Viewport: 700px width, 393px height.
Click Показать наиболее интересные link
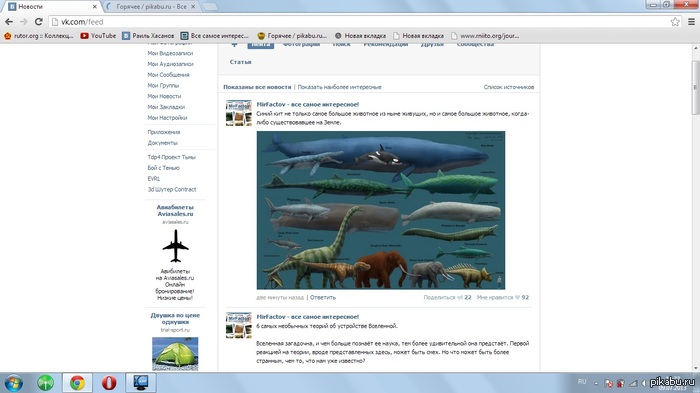[x=339, y=87]
